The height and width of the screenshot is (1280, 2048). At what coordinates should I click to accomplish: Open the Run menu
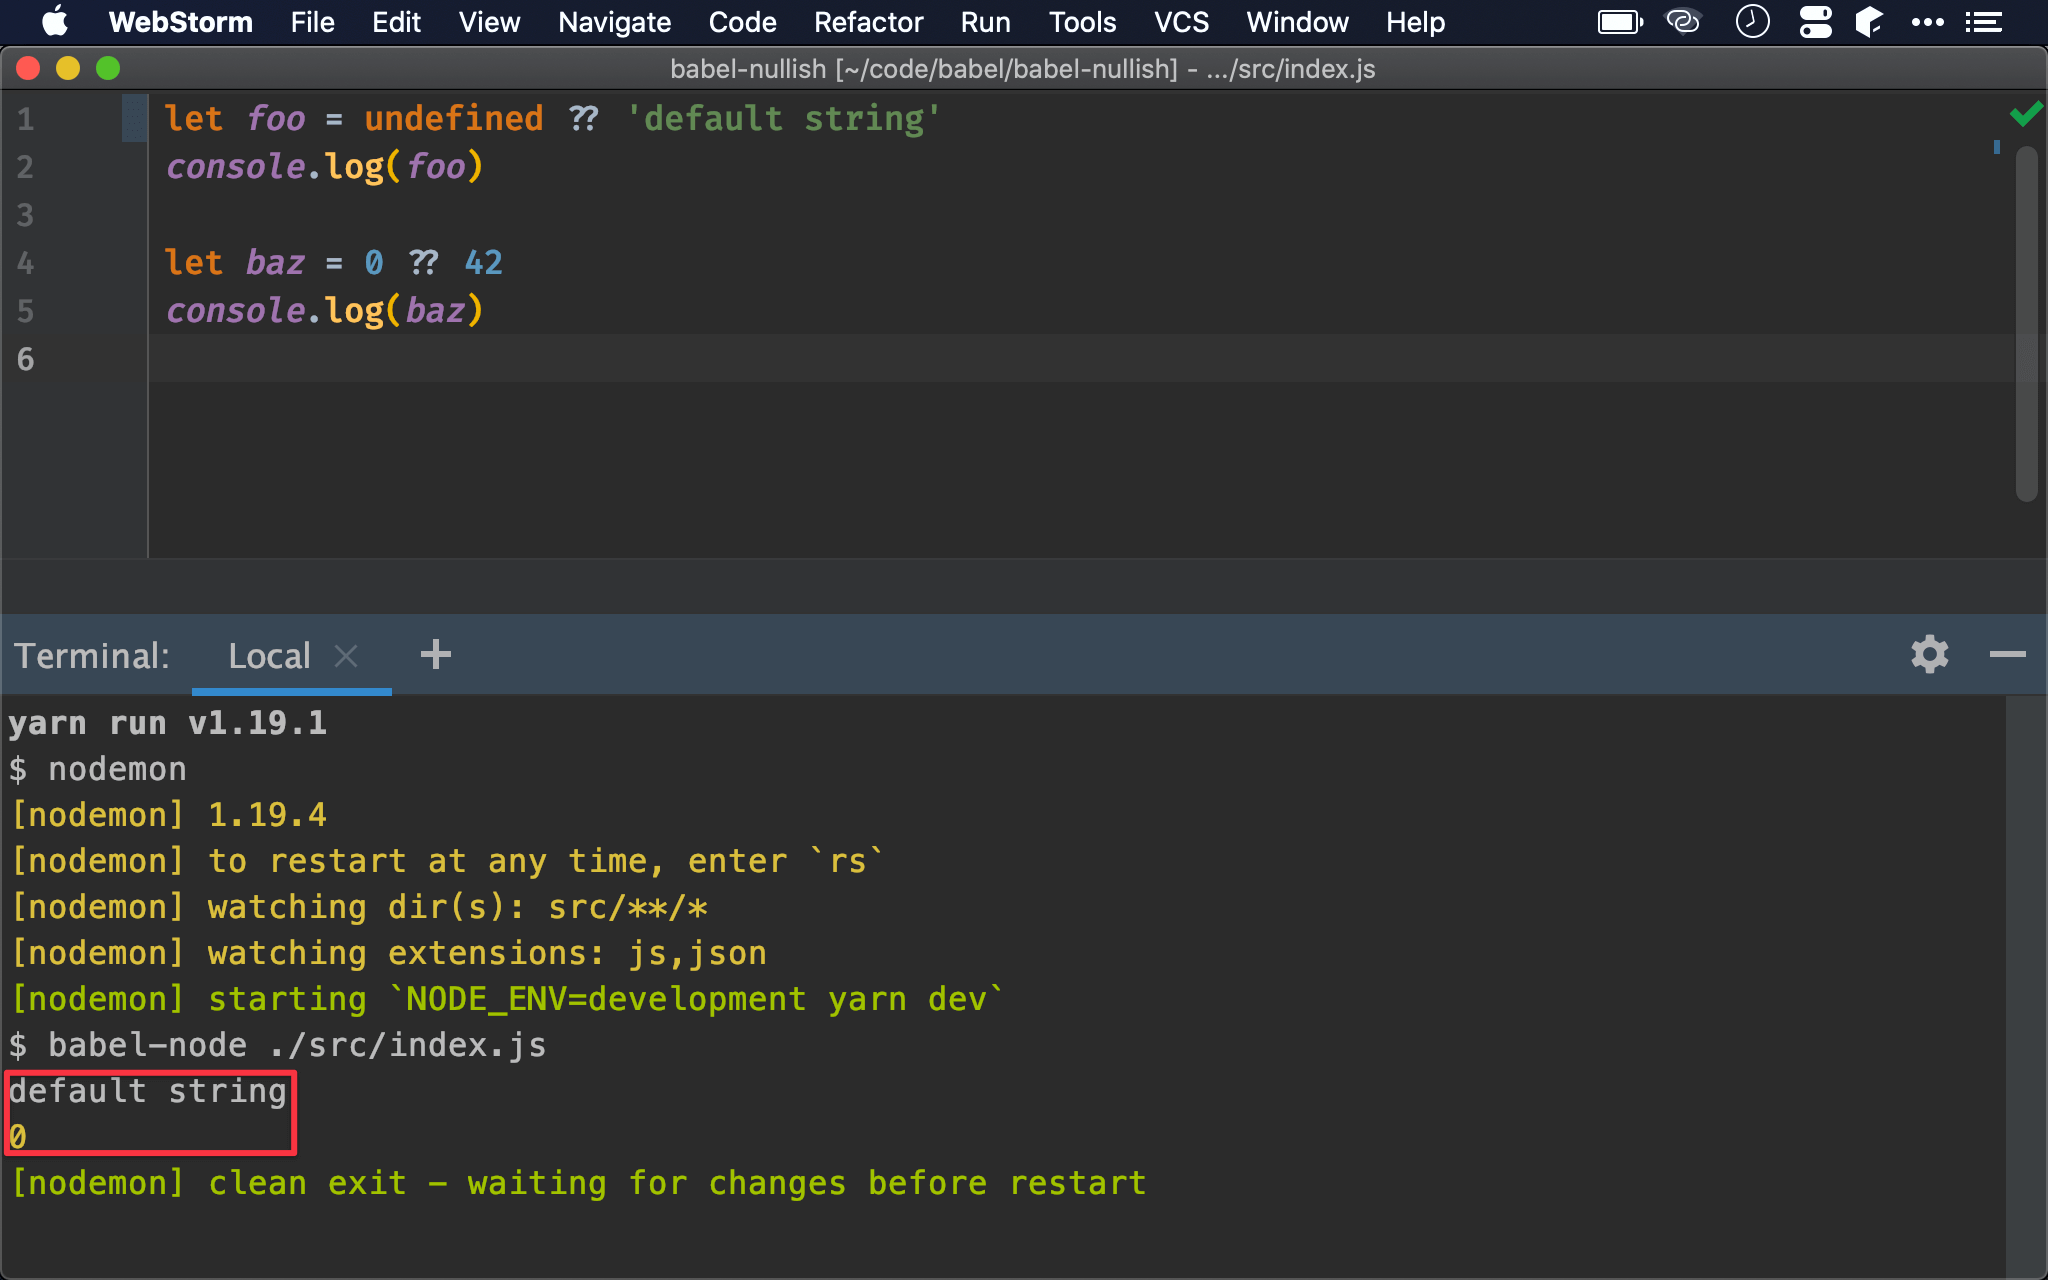click(x=985, y=22)
